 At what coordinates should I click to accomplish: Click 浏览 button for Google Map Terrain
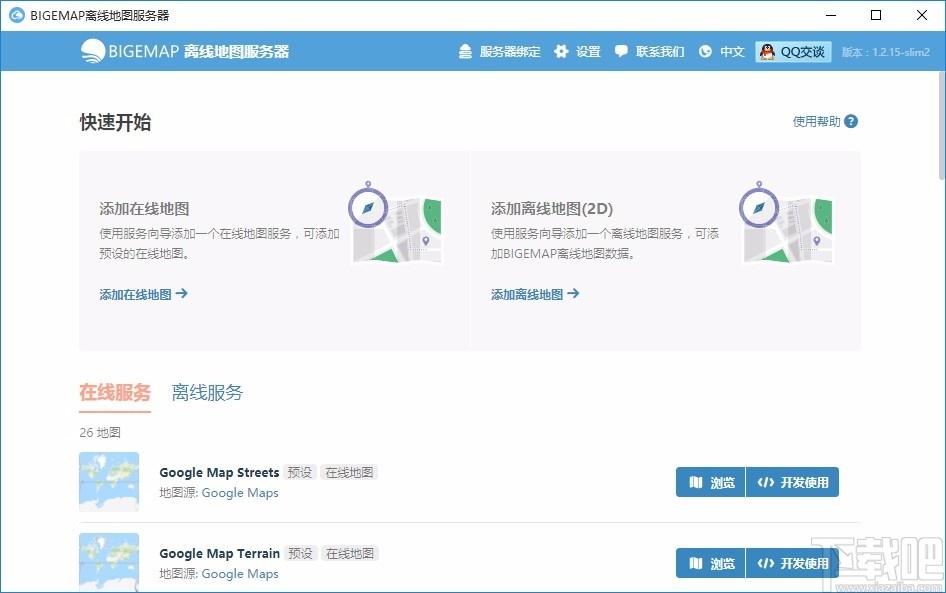(x=711, y=563)
